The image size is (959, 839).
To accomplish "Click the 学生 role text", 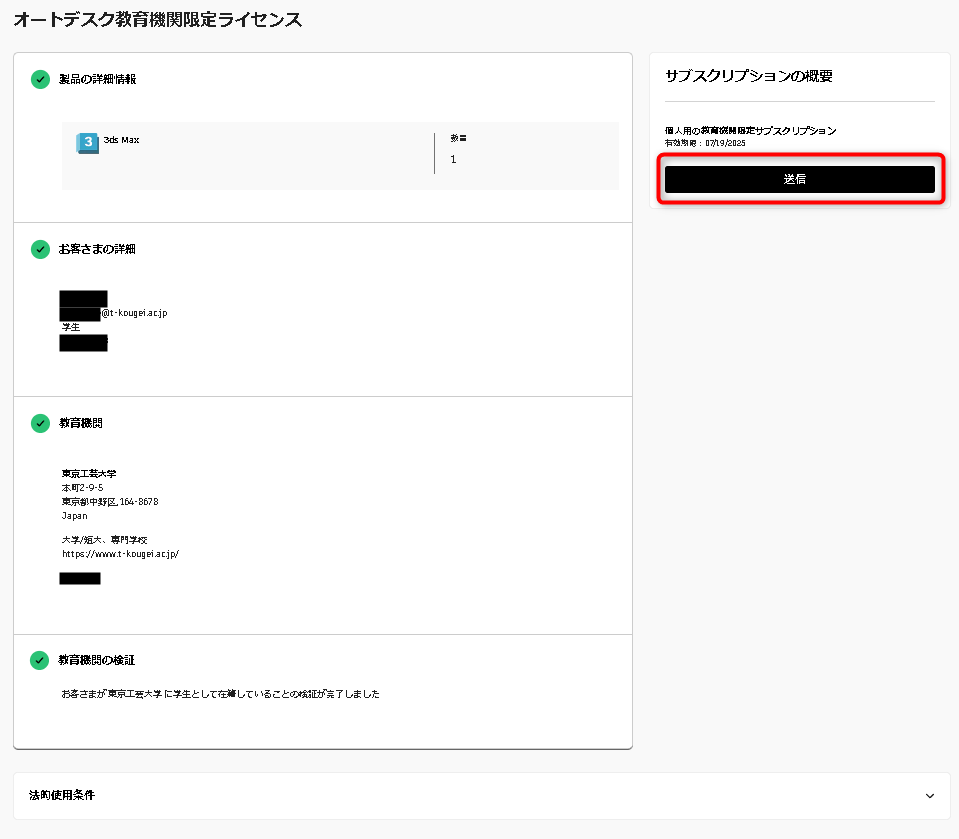I will click(71, 327).
